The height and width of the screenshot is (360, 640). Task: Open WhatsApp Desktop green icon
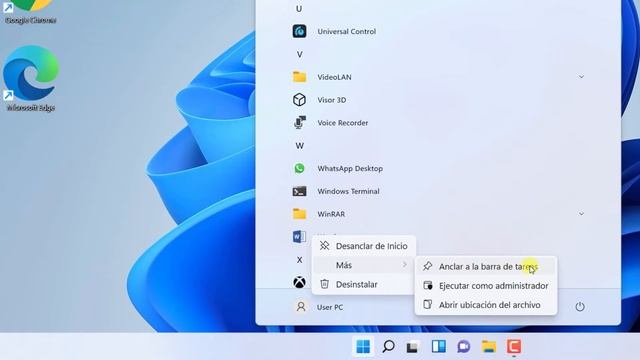click(x=299, y=168)
